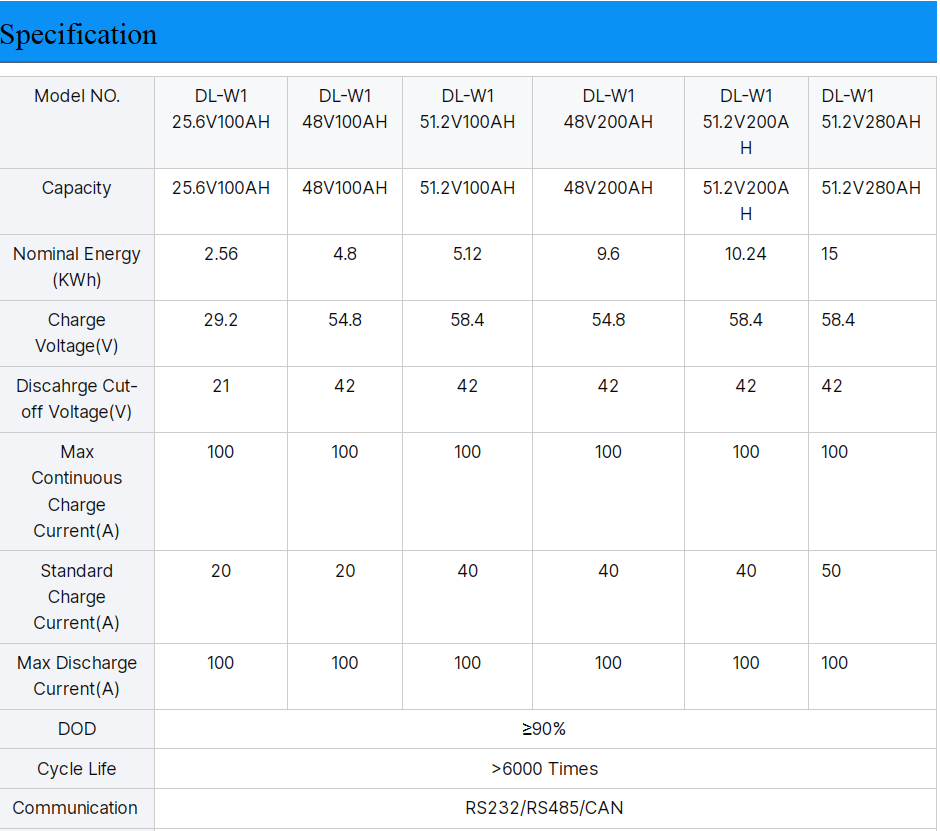Select charge voltage 54.8 under 48V200AH

[608, 320]
